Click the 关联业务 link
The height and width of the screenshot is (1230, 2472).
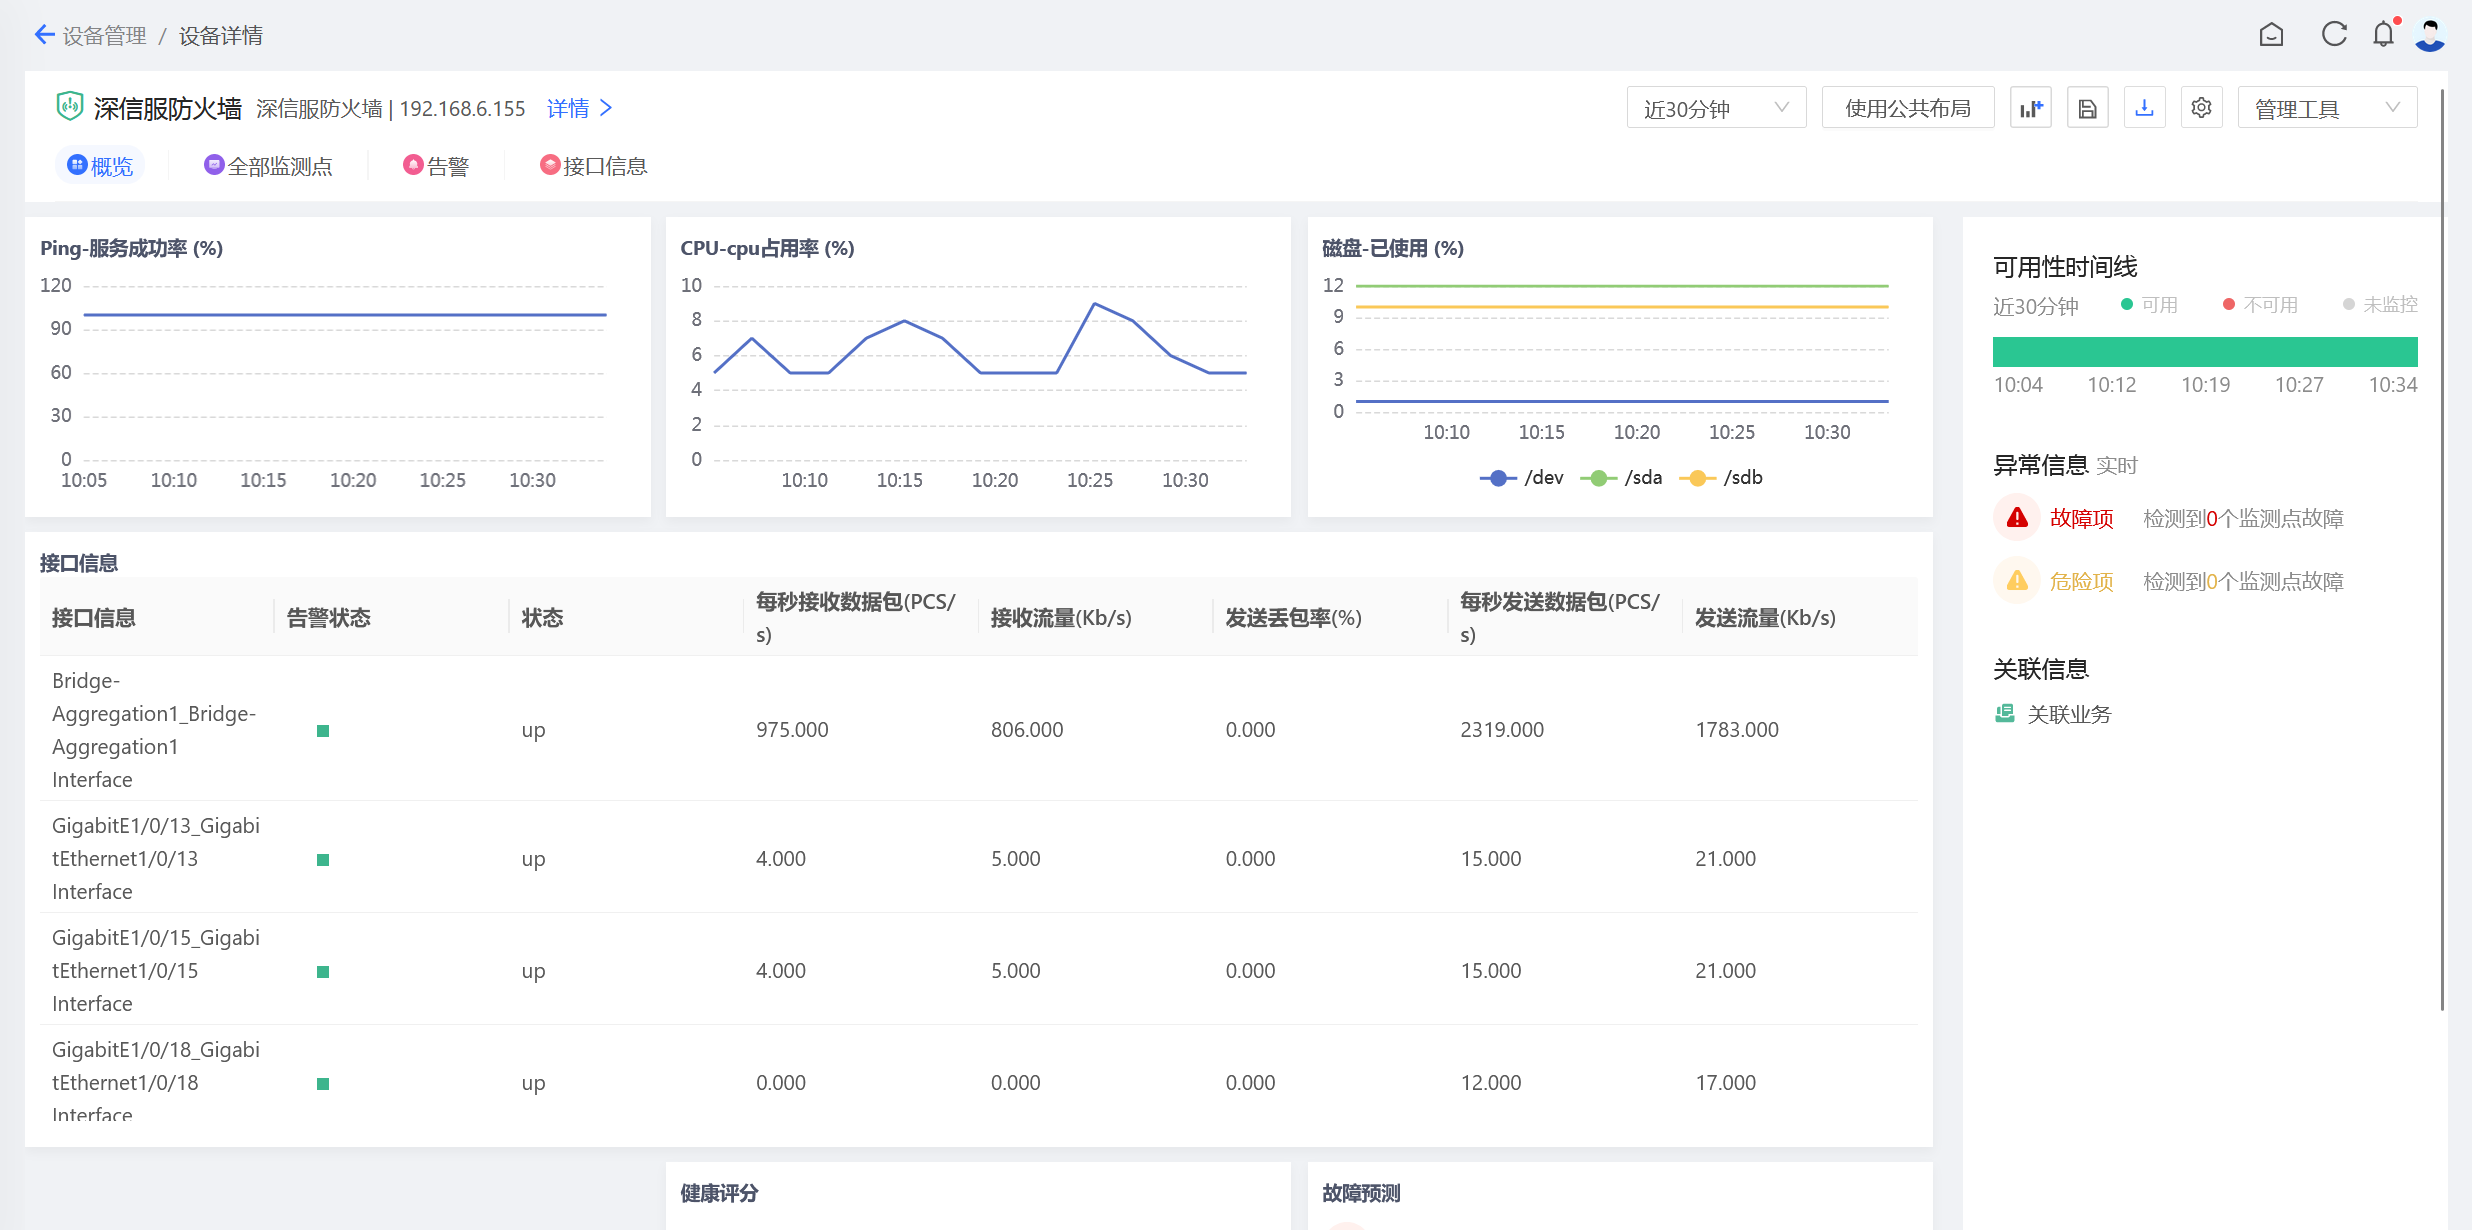point(2069,714)
